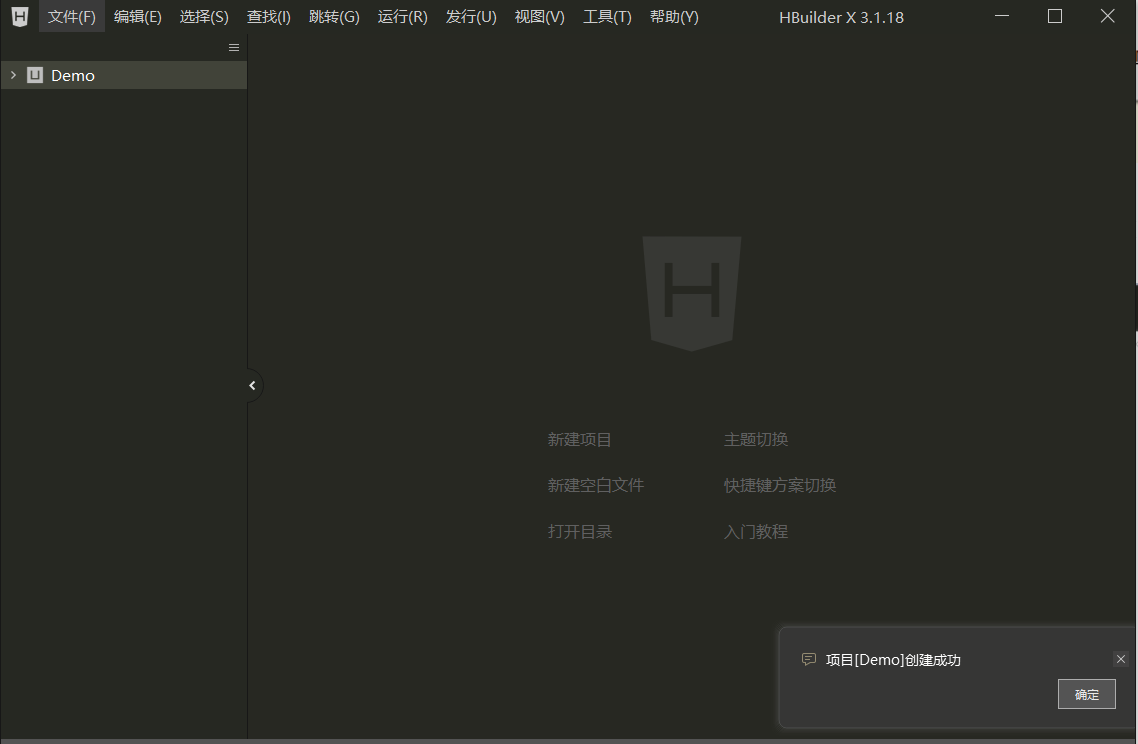Expand the Demo project tree

(13, 75)
